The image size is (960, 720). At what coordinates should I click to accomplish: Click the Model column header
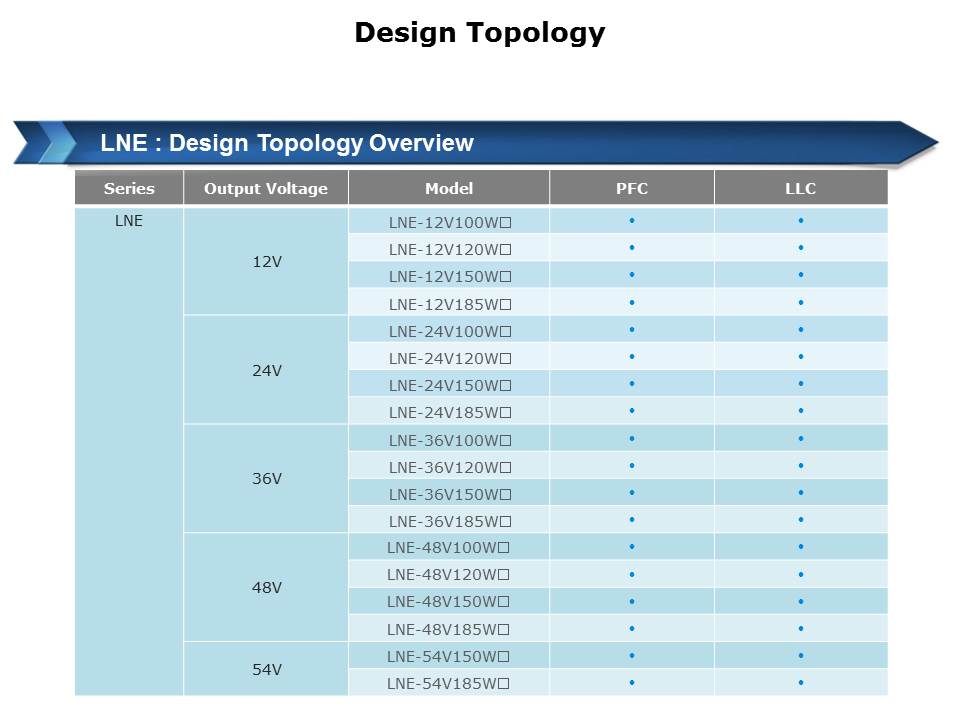pos(449,188)
